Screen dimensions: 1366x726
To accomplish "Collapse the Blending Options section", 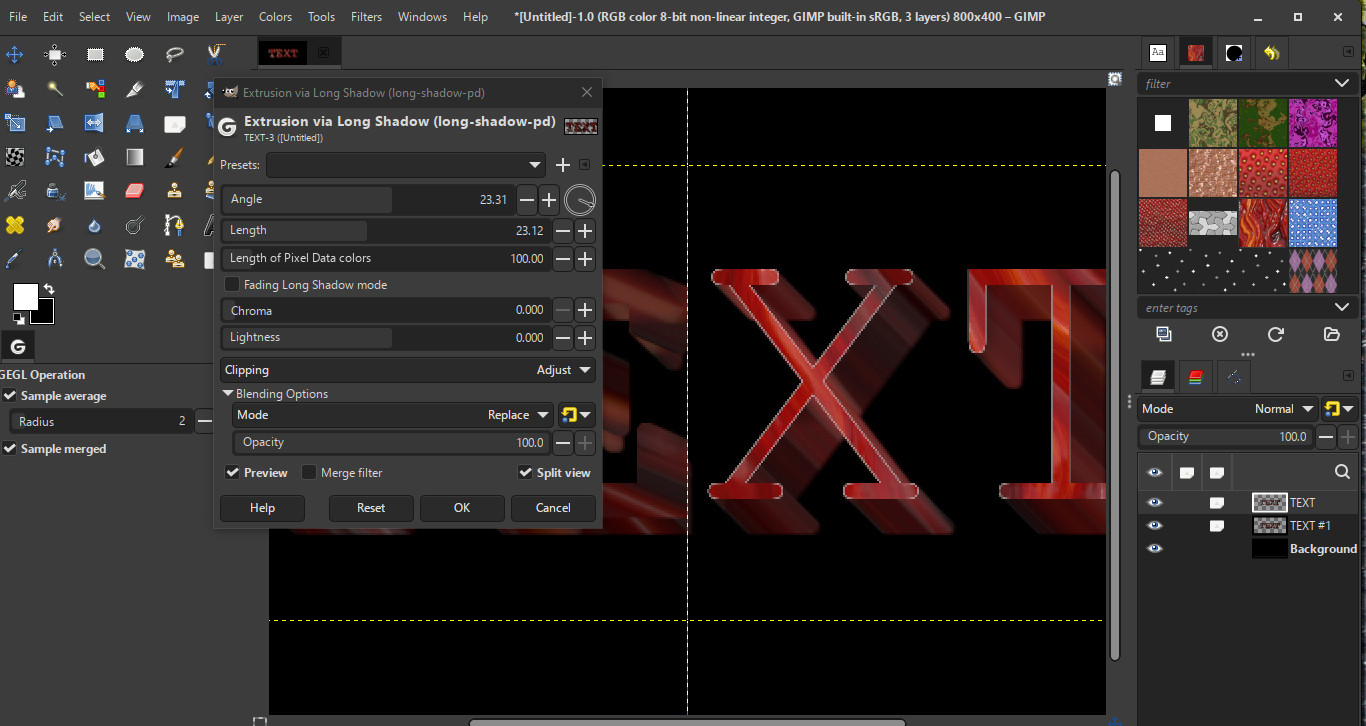I will (228, 393).
